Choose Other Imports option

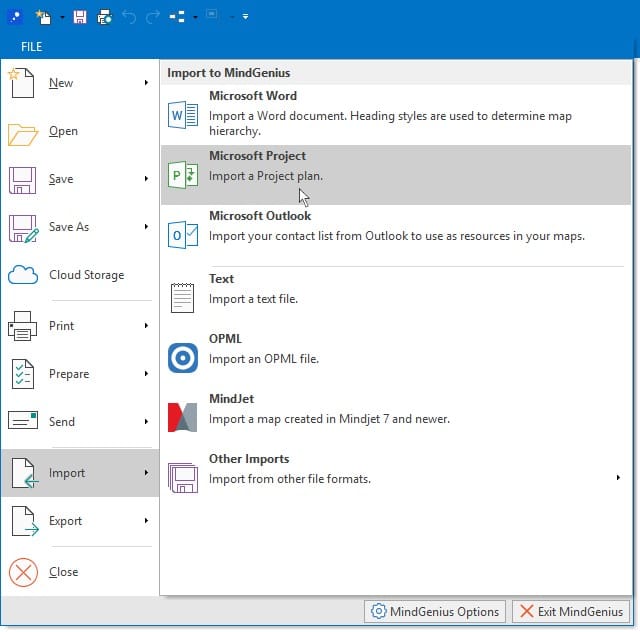396,478
